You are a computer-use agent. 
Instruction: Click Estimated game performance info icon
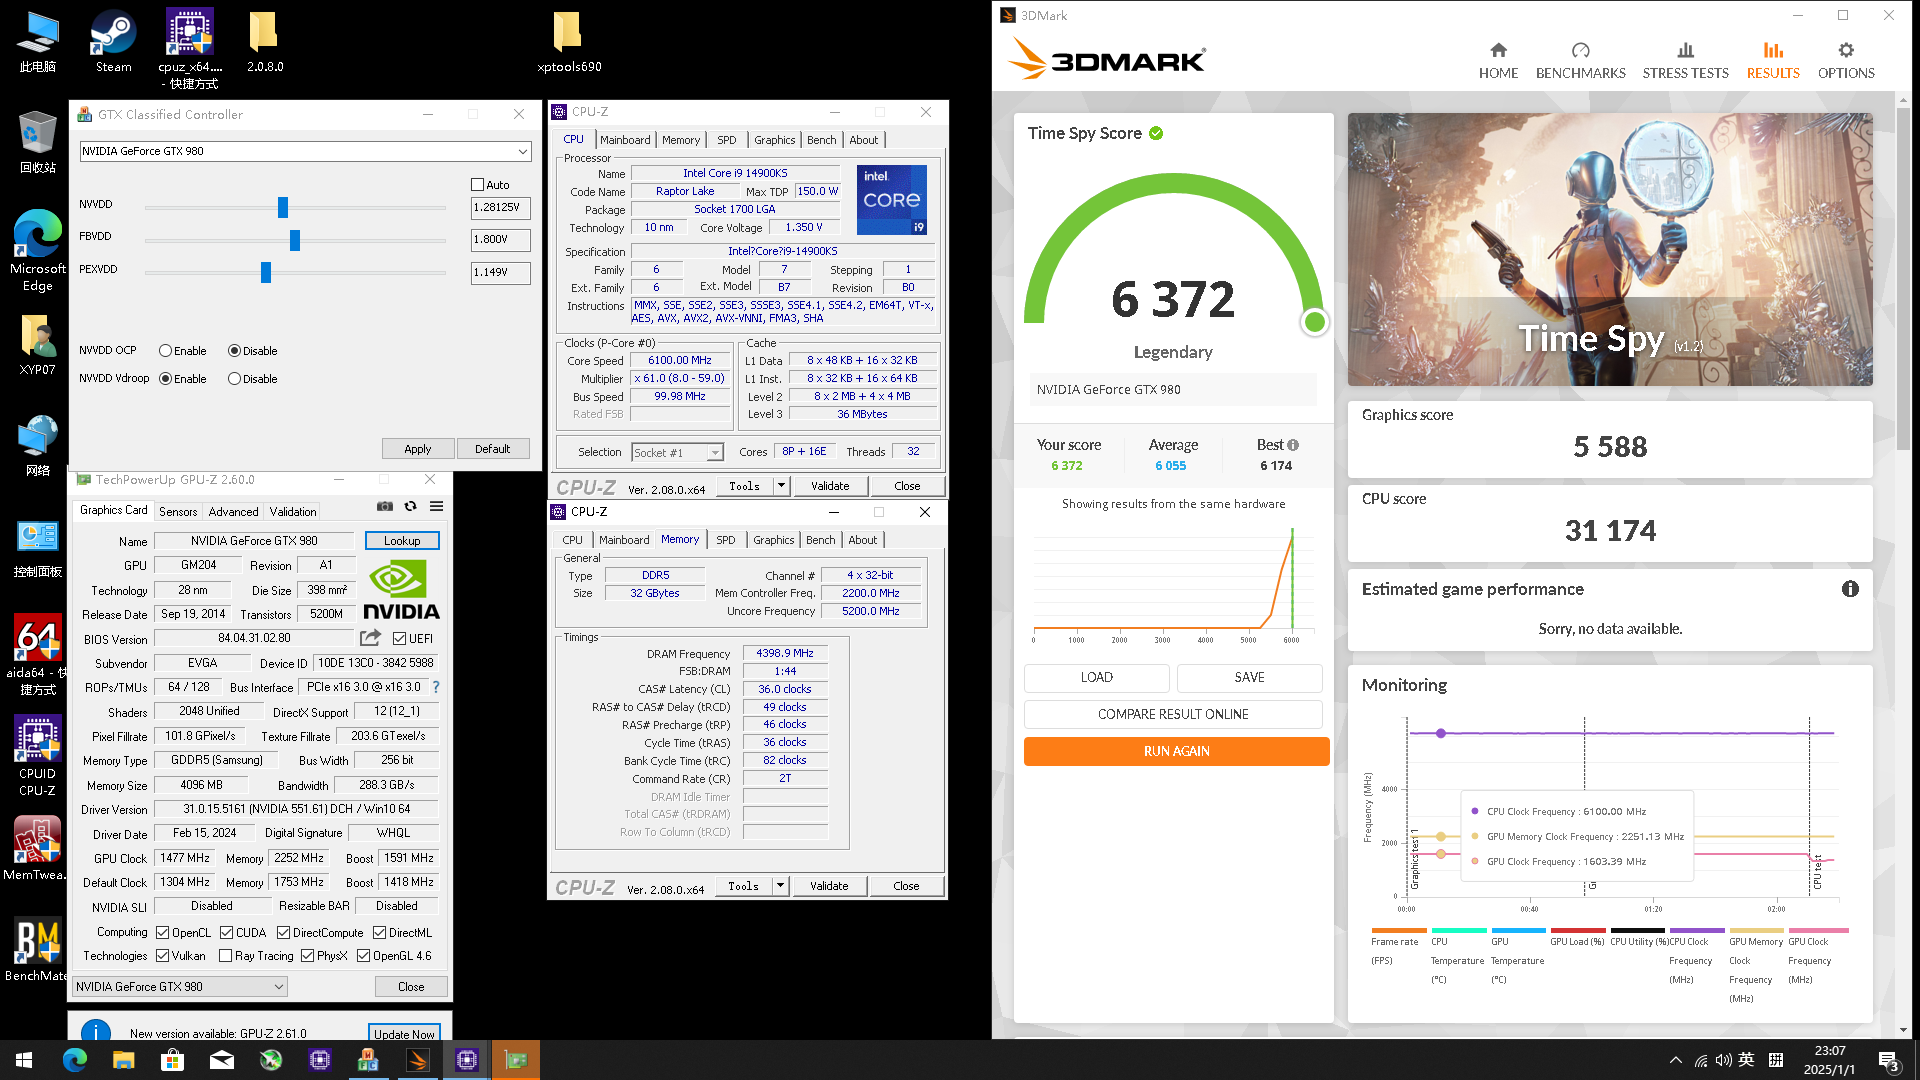[1850, 589]
